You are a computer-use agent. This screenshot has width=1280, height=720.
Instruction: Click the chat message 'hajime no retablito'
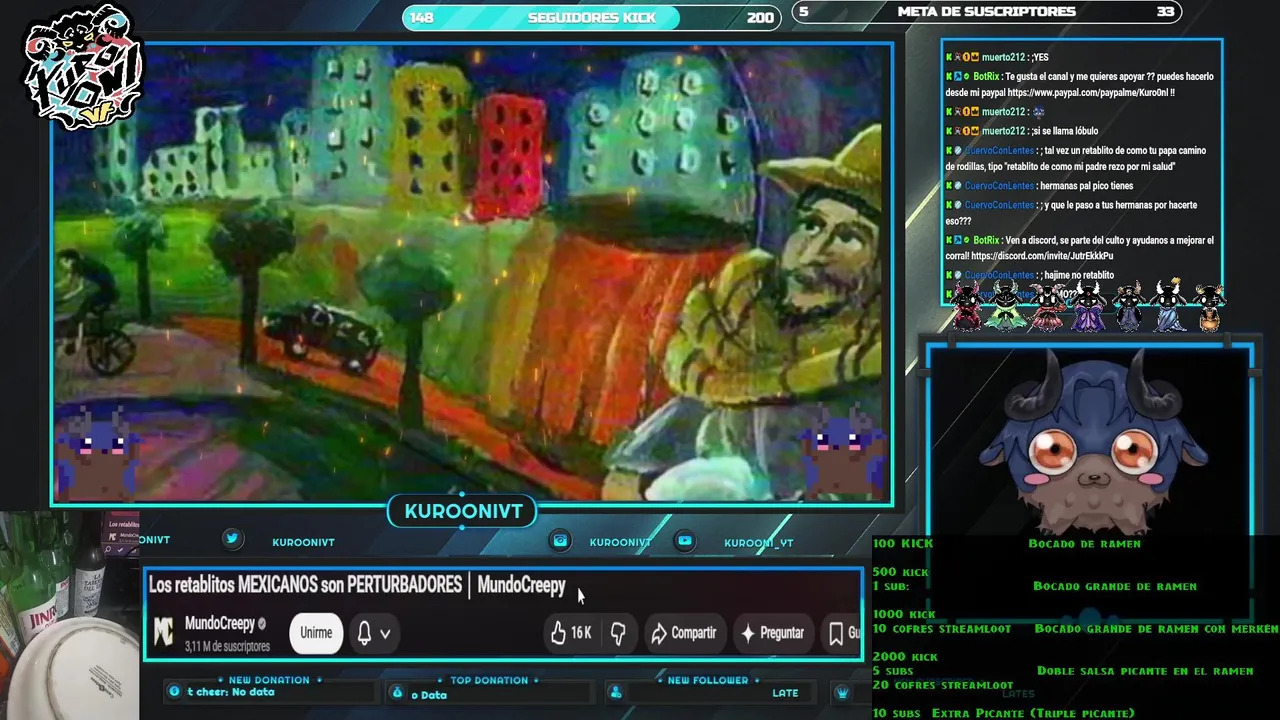[1077, 275]
